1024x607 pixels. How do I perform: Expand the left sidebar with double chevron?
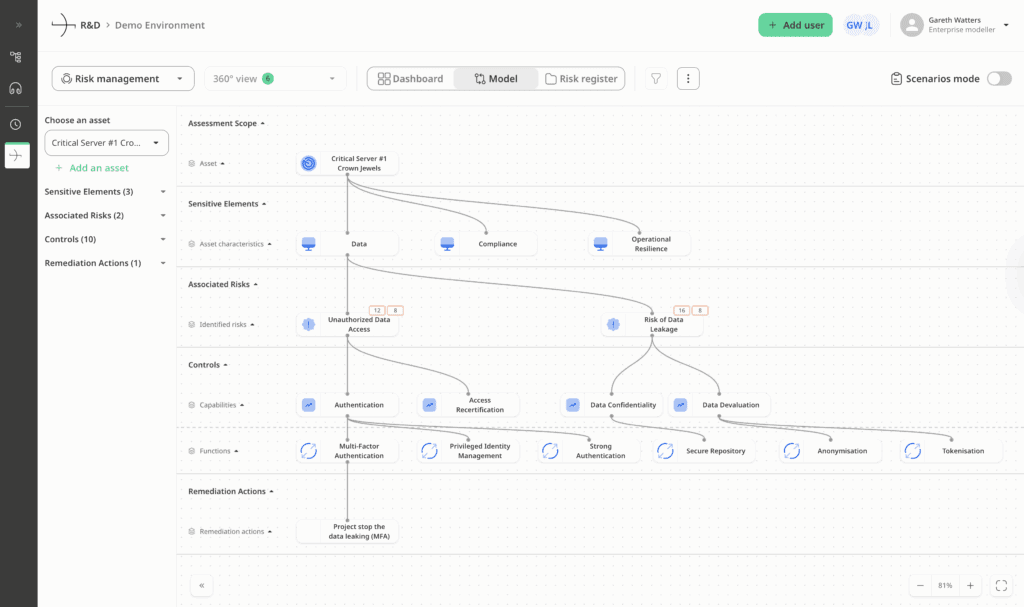tap(18, 24)
